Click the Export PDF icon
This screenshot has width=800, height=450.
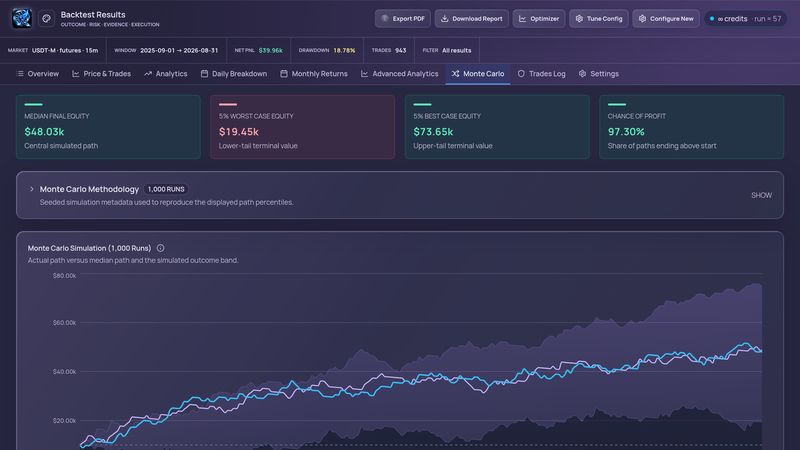tap(385, 18)
